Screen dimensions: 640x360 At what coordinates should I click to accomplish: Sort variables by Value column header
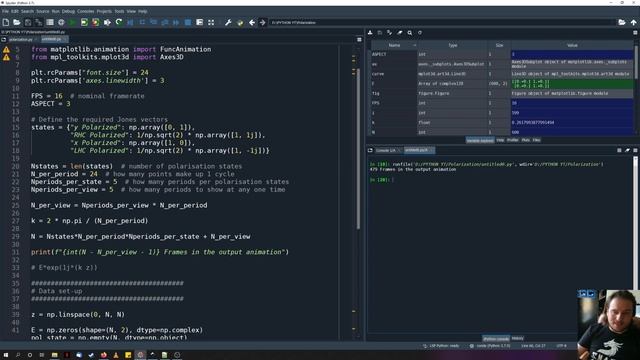click(572, 45)
